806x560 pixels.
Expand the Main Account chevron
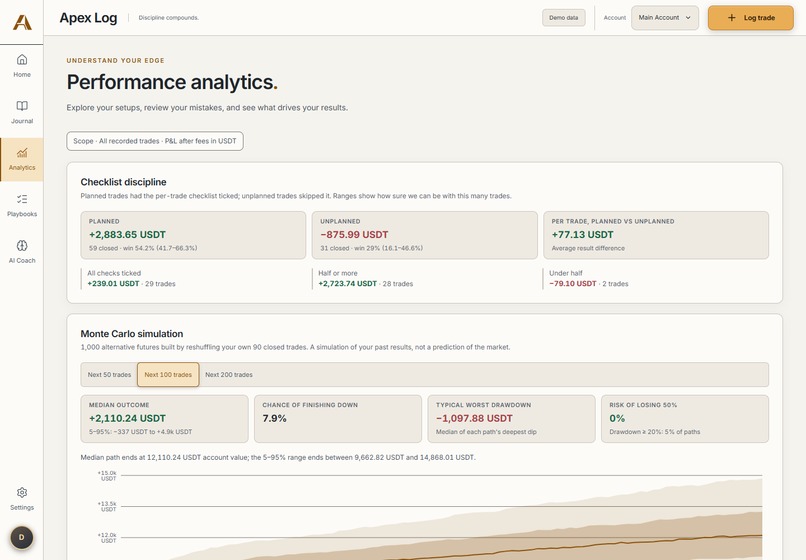point(688,17)
